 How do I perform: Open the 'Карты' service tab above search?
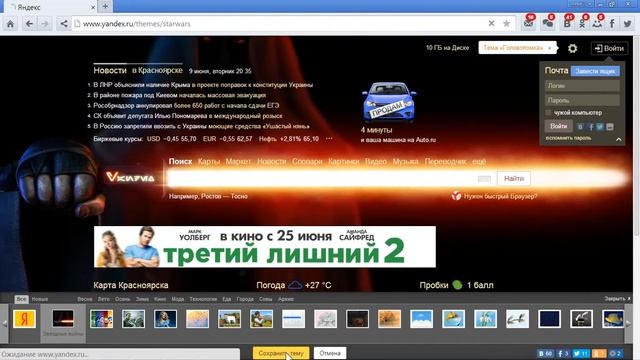coord(209,162)
